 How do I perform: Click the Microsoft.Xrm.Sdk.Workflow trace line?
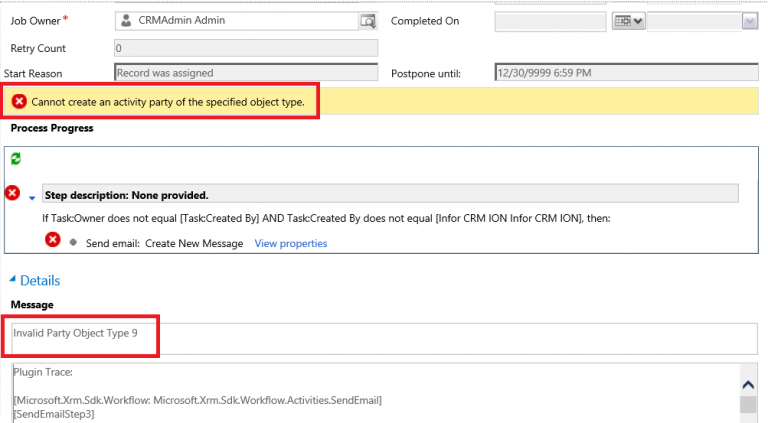(x=197, y=400)
